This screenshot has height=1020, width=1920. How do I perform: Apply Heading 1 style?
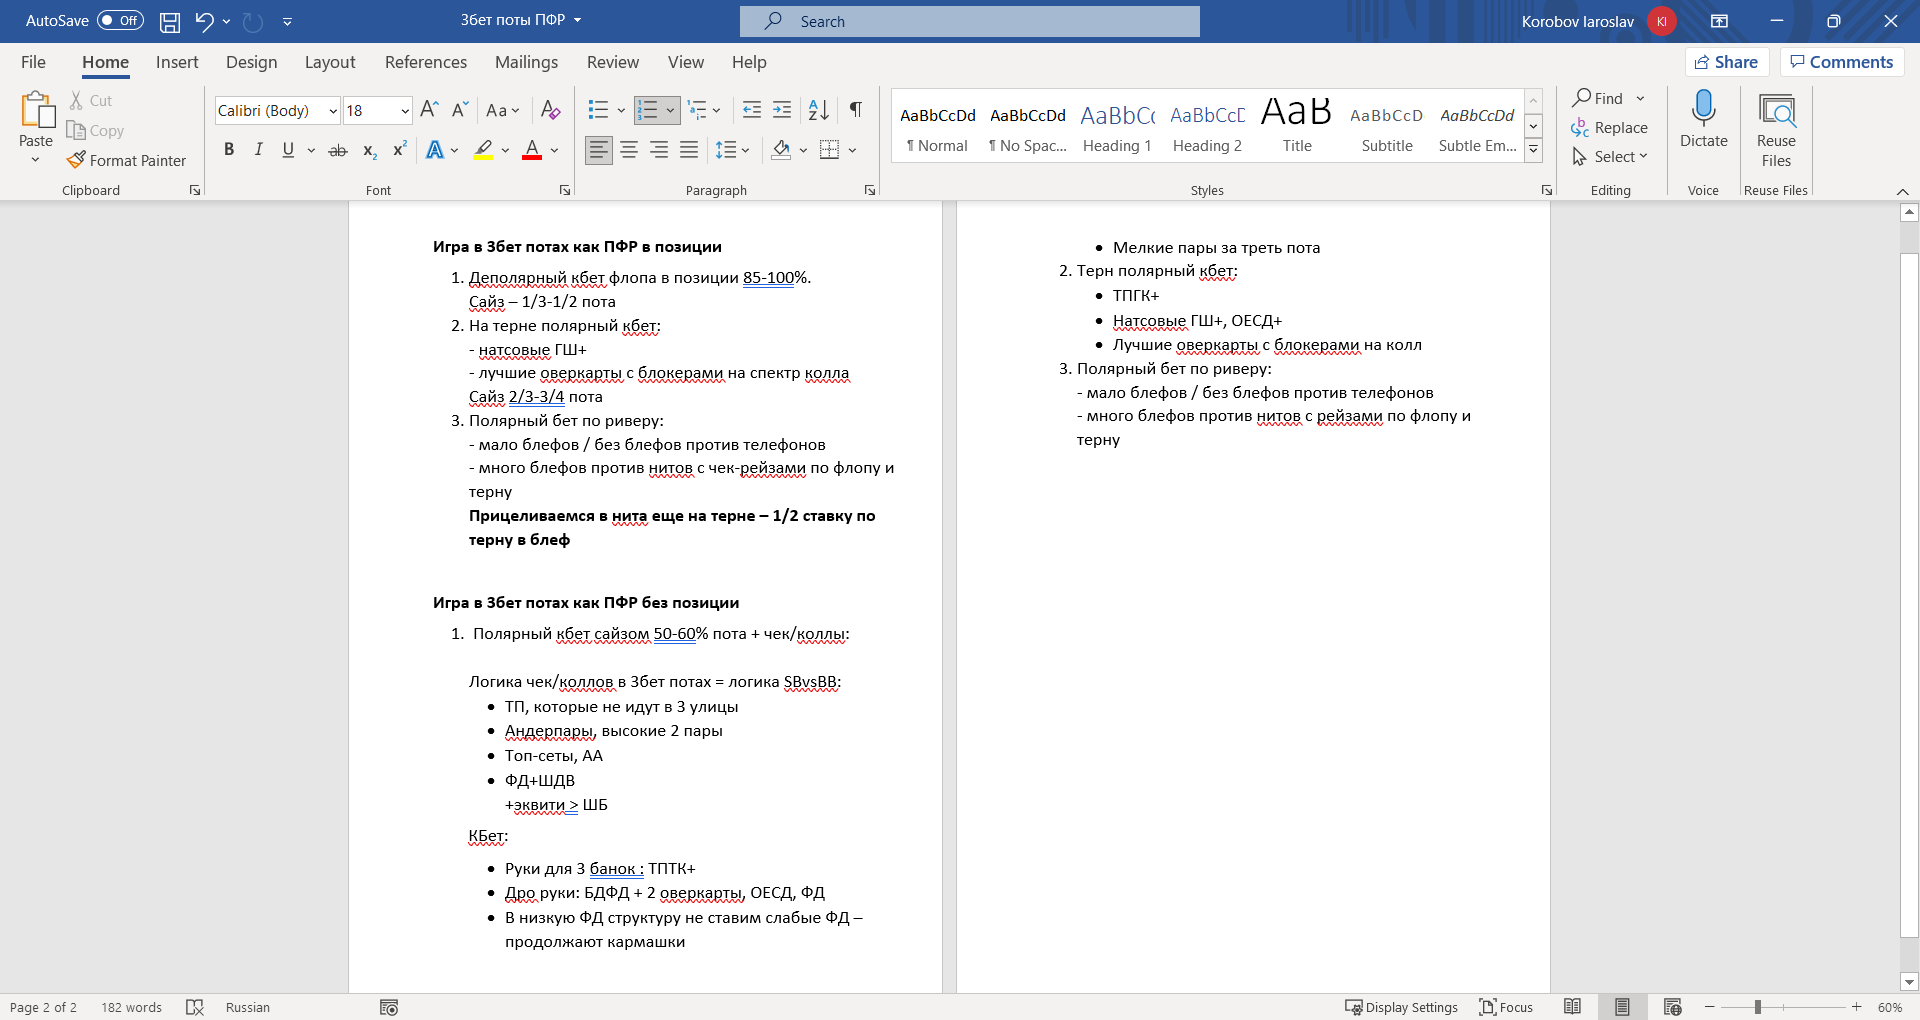[x=1117, y=127]
